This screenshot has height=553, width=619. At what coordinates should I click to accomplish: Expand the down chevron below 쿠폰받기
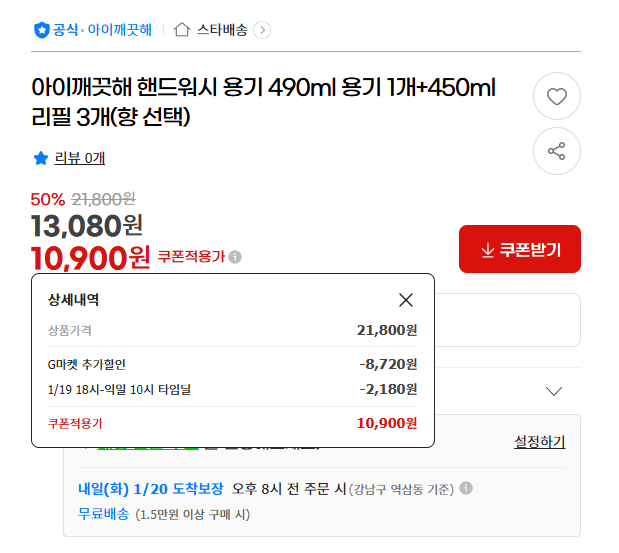pyautogui.click(x=554, y=391)
